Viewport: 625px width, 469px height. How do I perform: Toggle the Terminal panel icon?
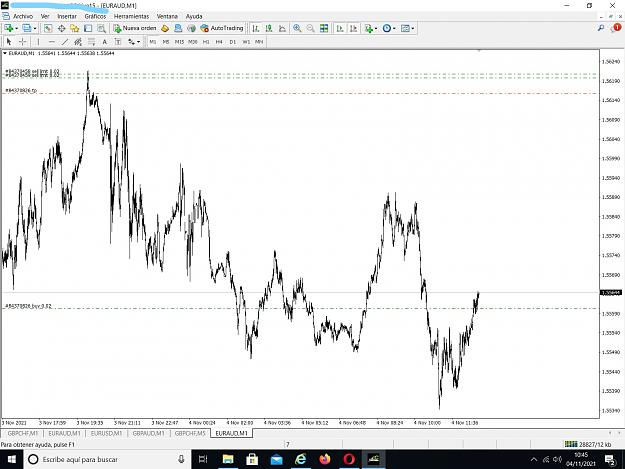[x=88, y=28]
